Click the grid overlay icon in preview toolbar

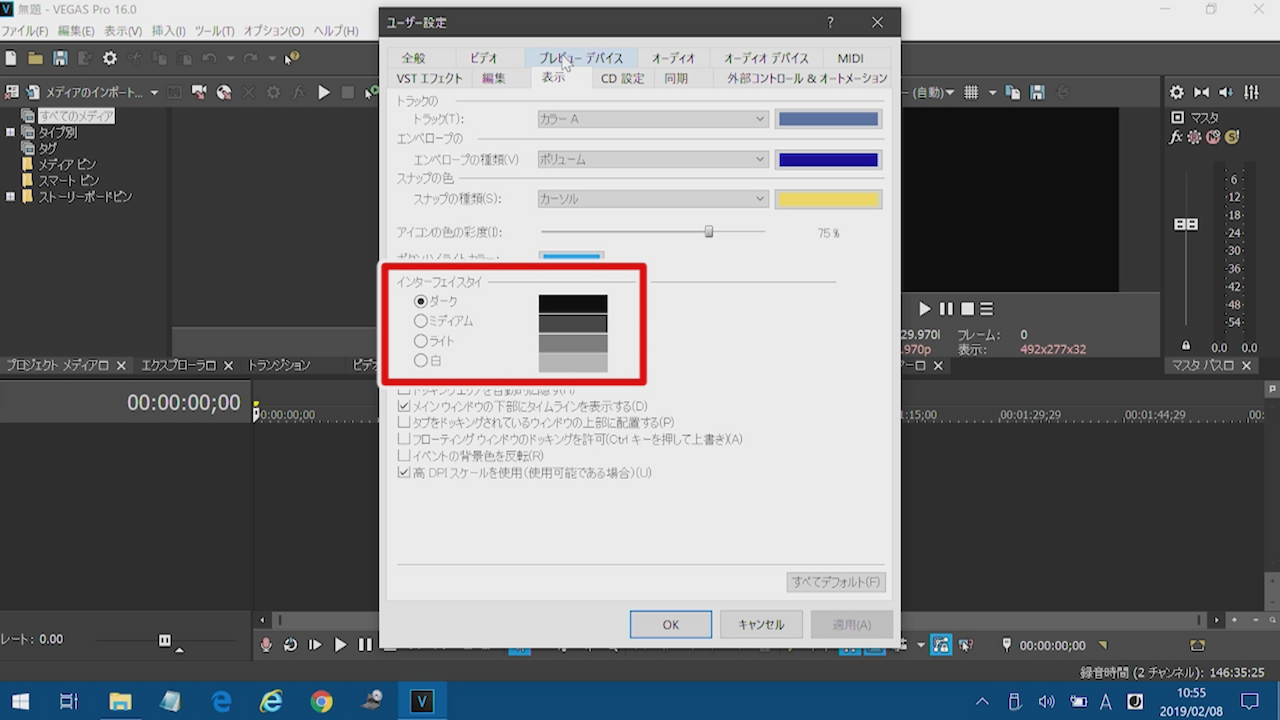970,92
